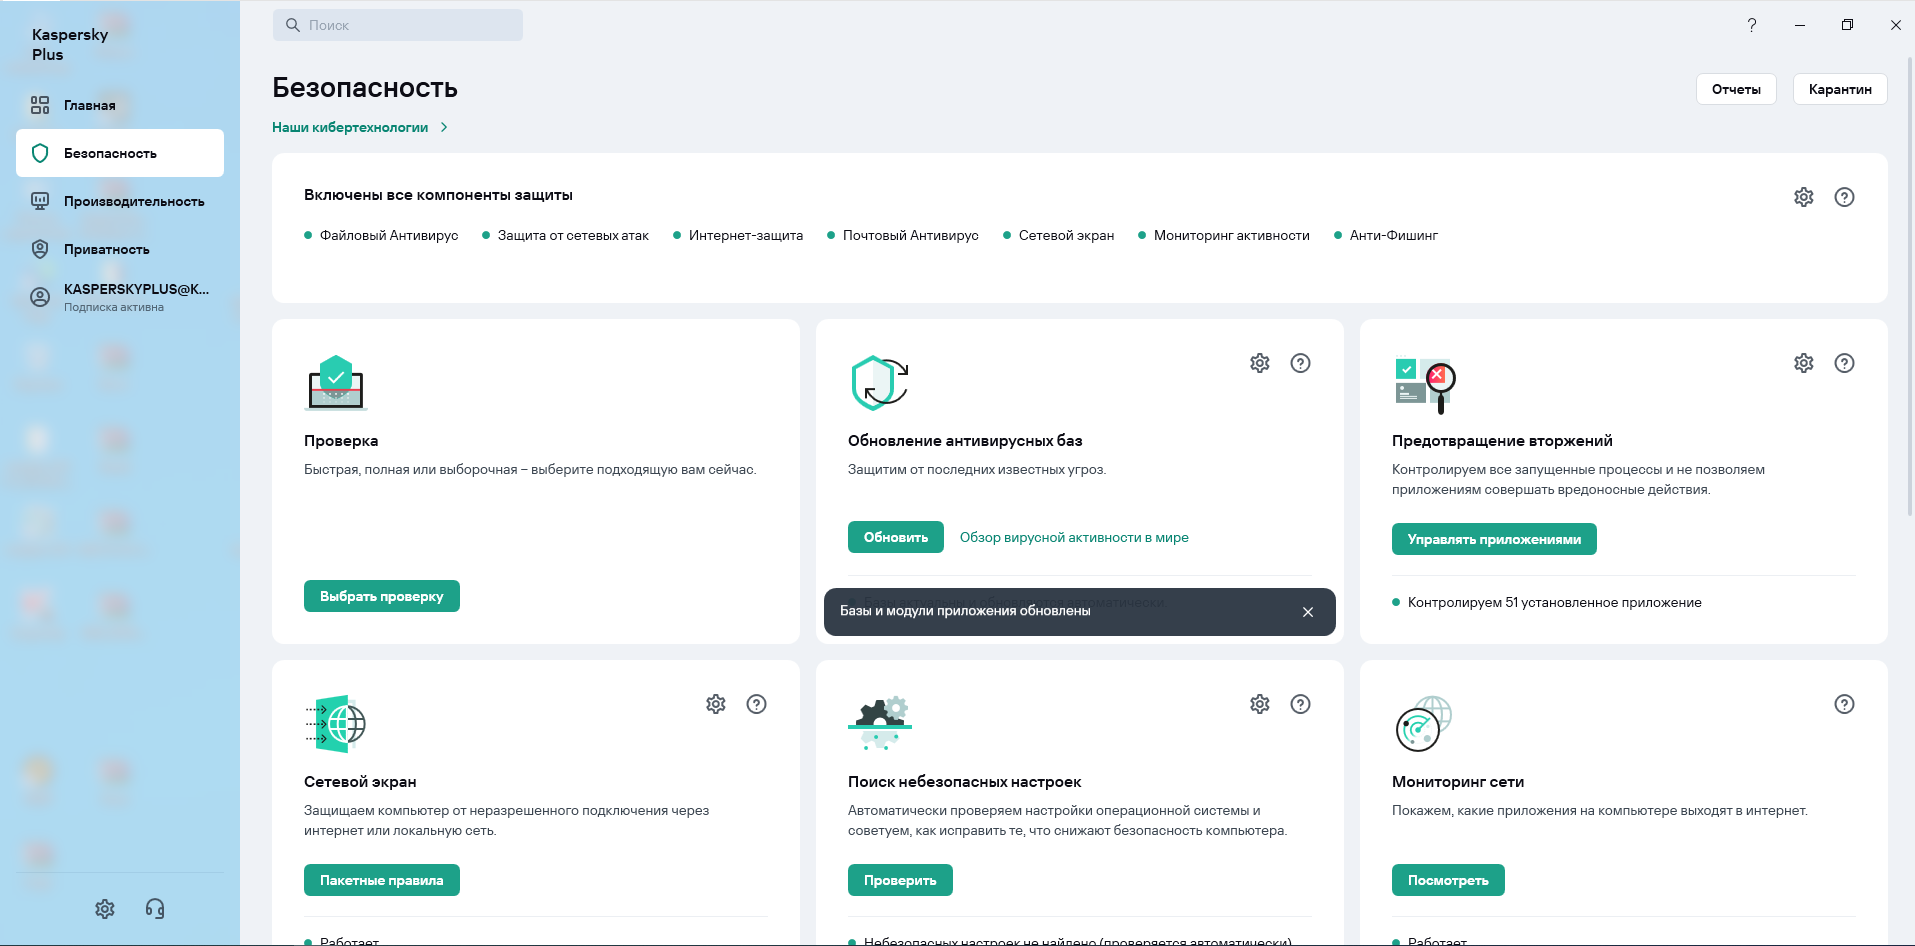Click the database update shield icon
Image resolution: width=1915 pixels, height=946 pixels.
(x=879, y=383)
